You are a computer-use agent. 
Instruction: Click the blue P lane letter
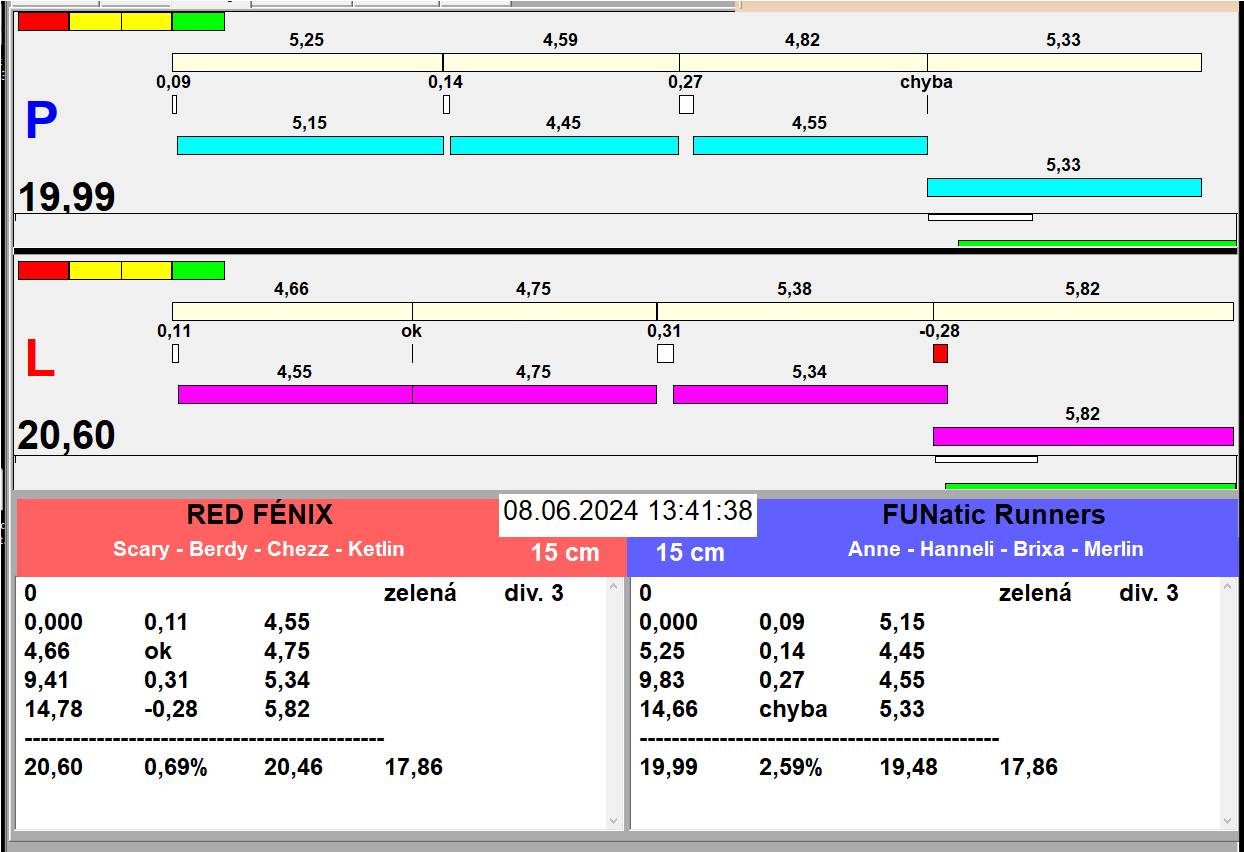[41, 122]
